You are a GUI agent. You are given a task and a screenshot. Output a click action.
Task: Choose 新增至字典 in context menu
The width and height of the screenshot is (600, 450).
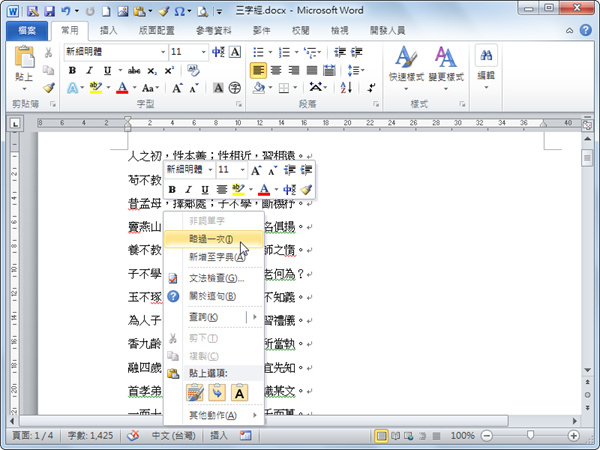(x=214, y=257)
